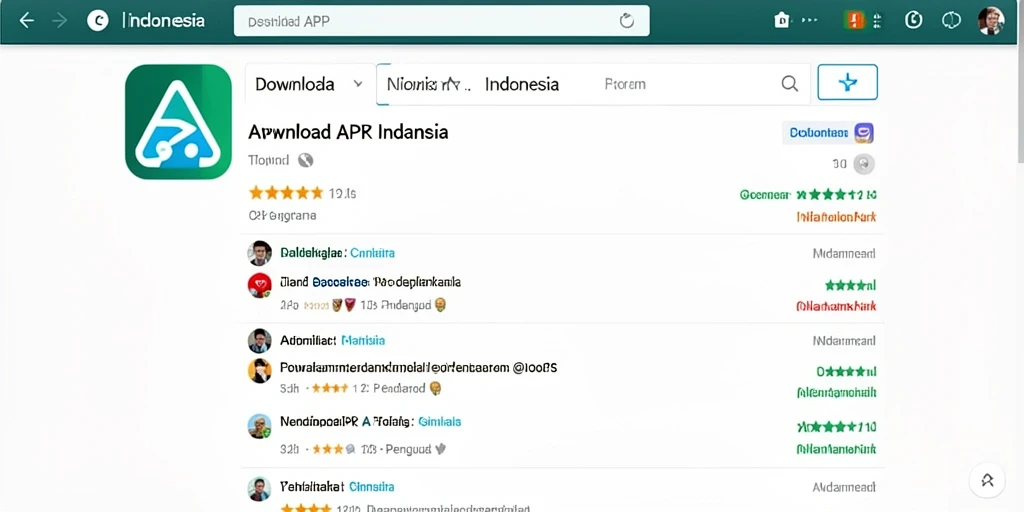The width and height of the screenshot is (1024, 512).
Task: Click the blue outlined sparkle button
Action: click(847, 82)
